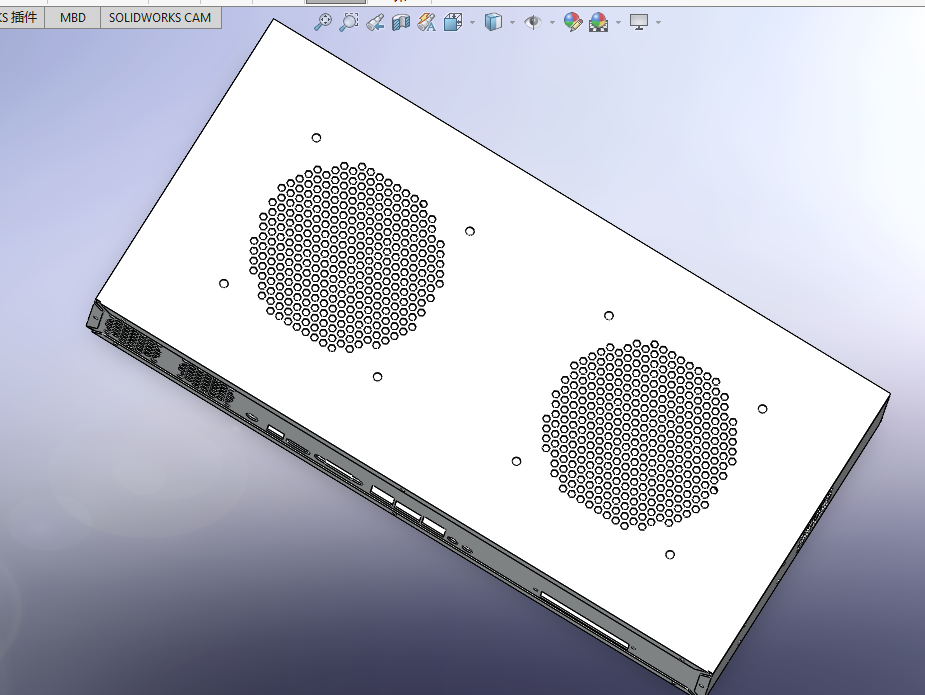Expand the Hide/Show Items dropdown arrow

coord(552,22)
